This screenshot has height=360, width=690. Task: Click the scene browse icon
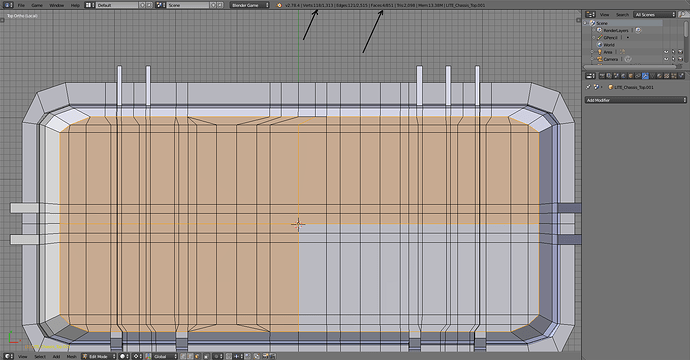[161, 5]
